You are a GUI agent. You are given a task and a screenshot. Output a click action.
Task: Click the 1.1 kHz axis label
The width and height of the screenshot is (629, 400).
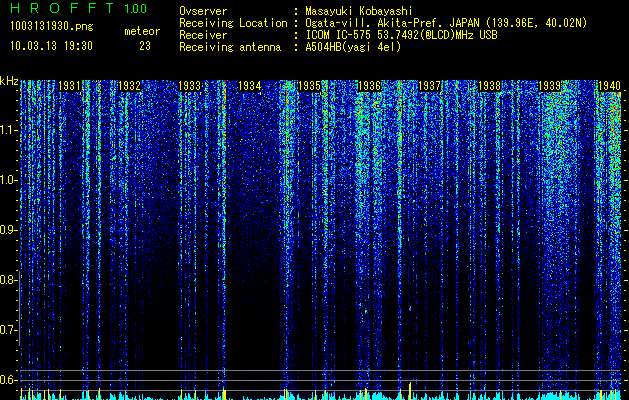pyautogui.click(x=8, y=130)
